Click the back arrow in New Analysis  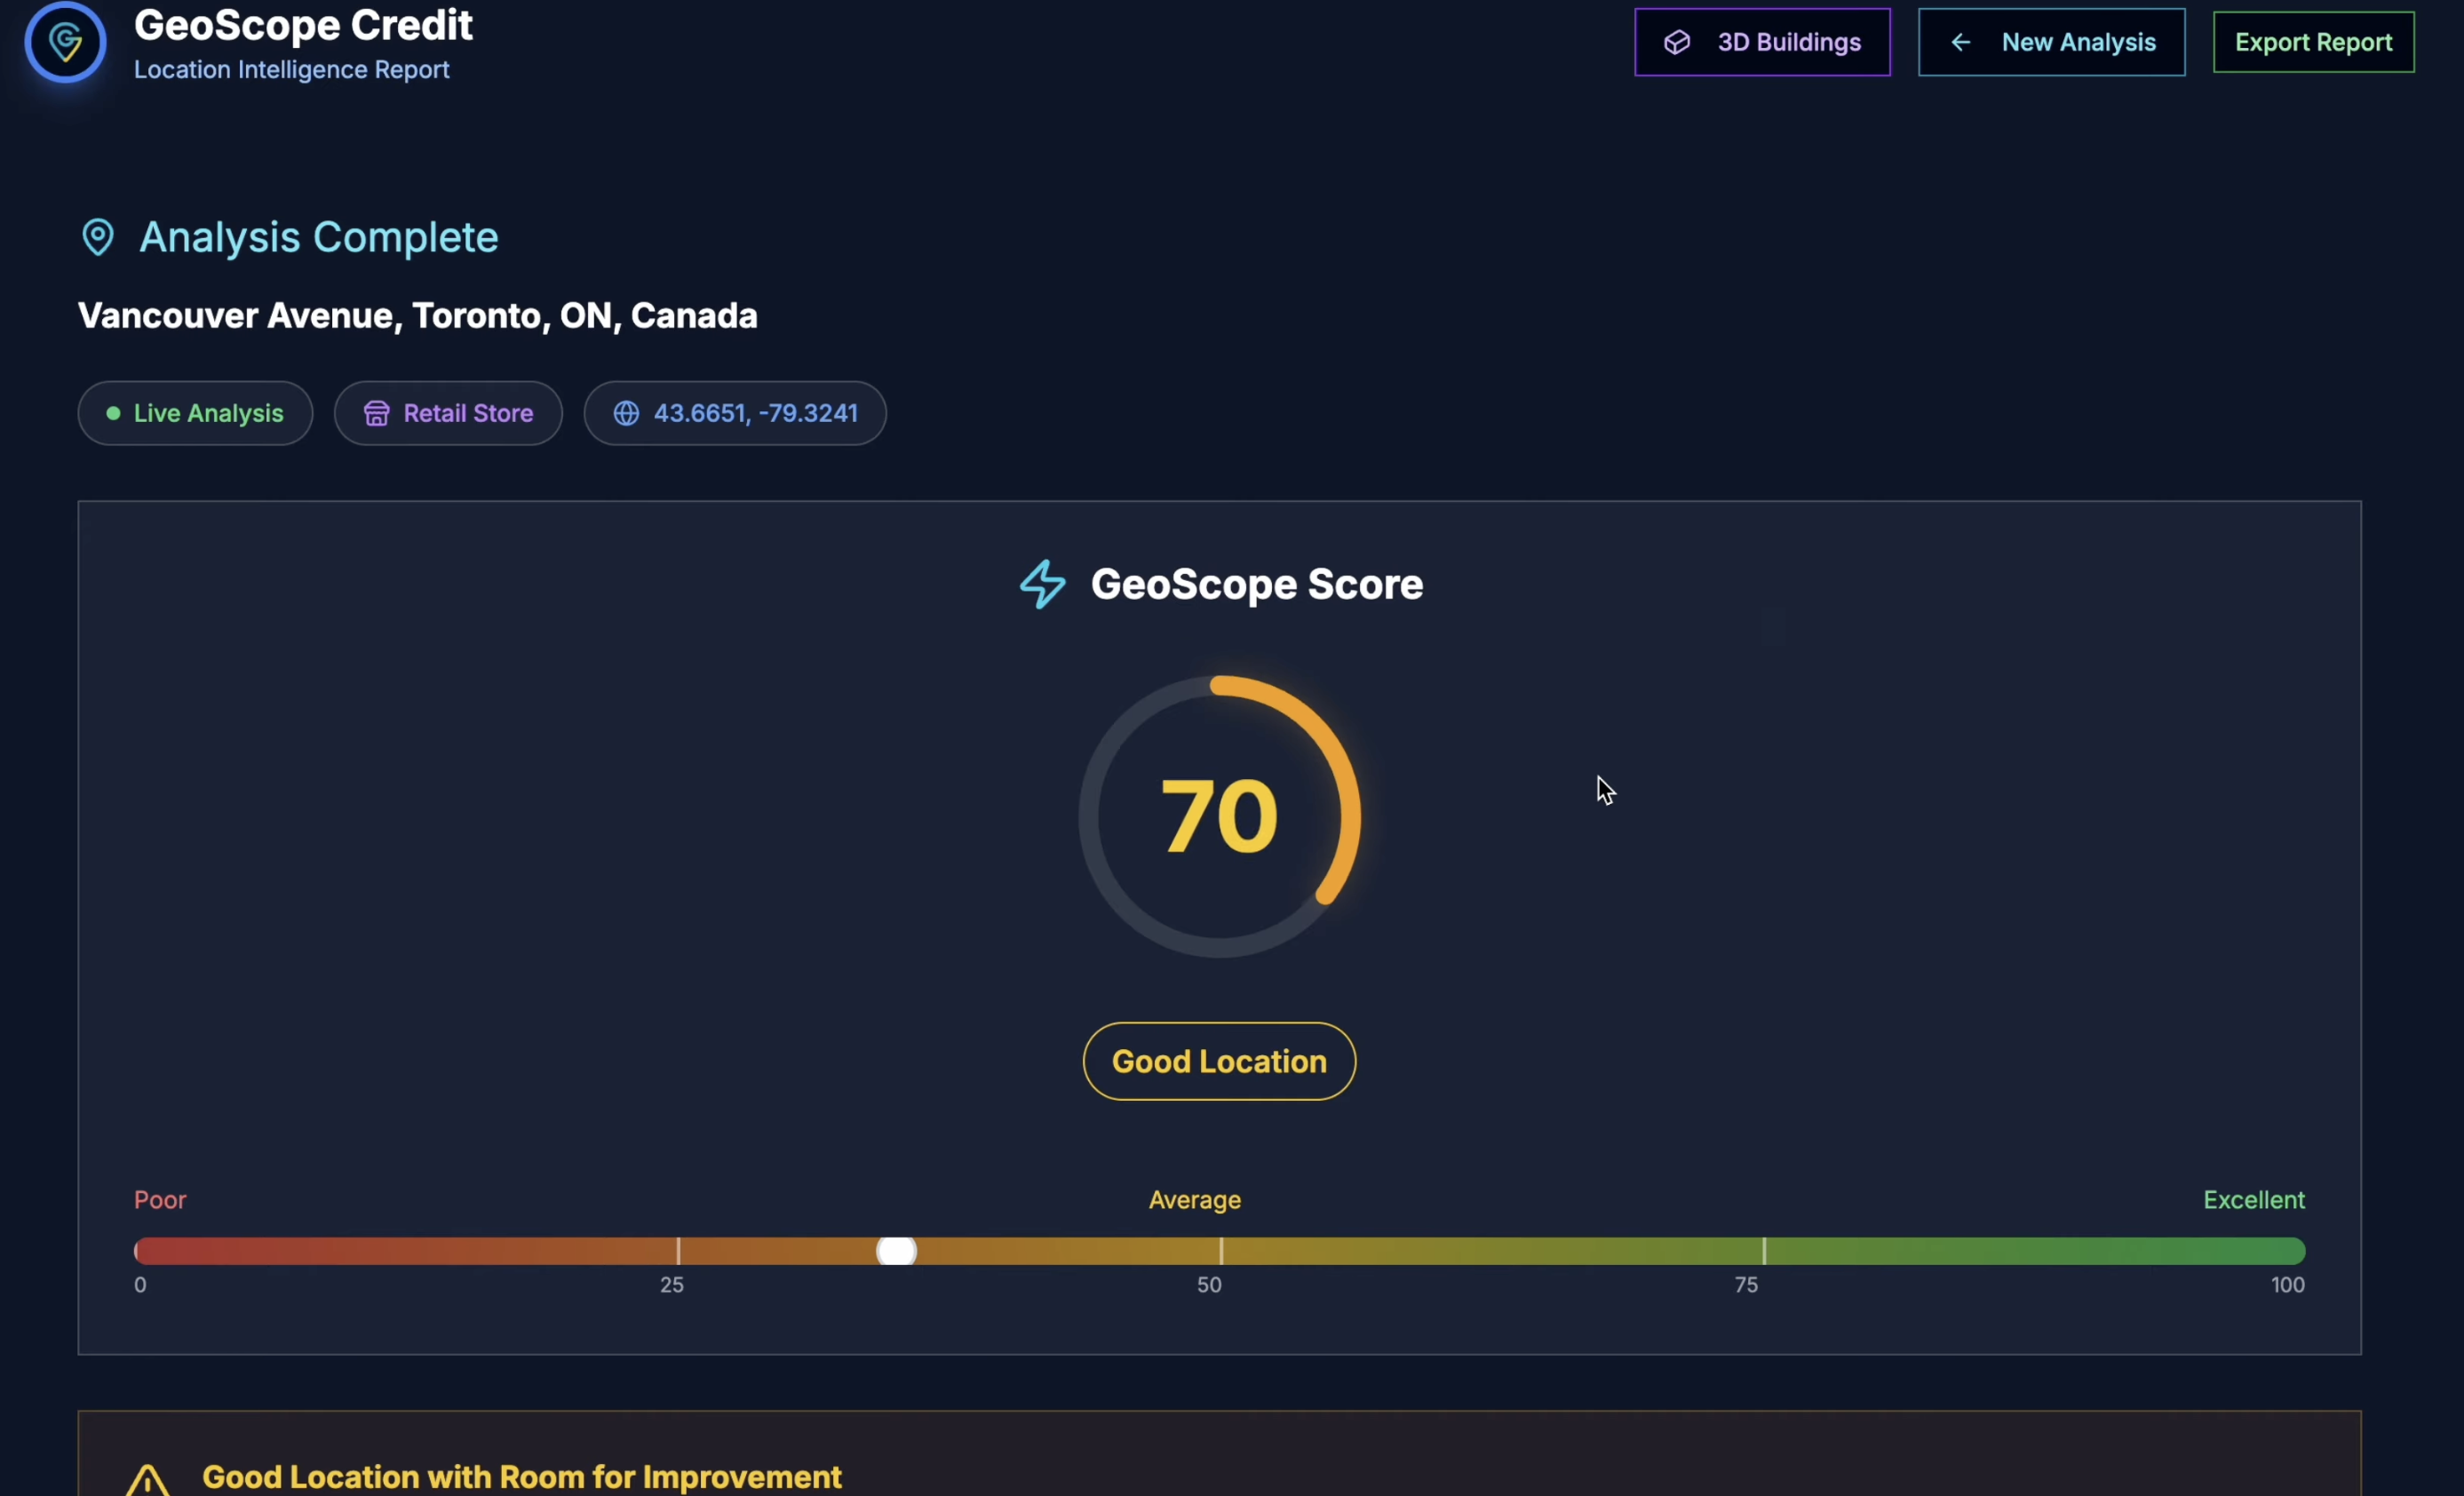coord(1960,42)
